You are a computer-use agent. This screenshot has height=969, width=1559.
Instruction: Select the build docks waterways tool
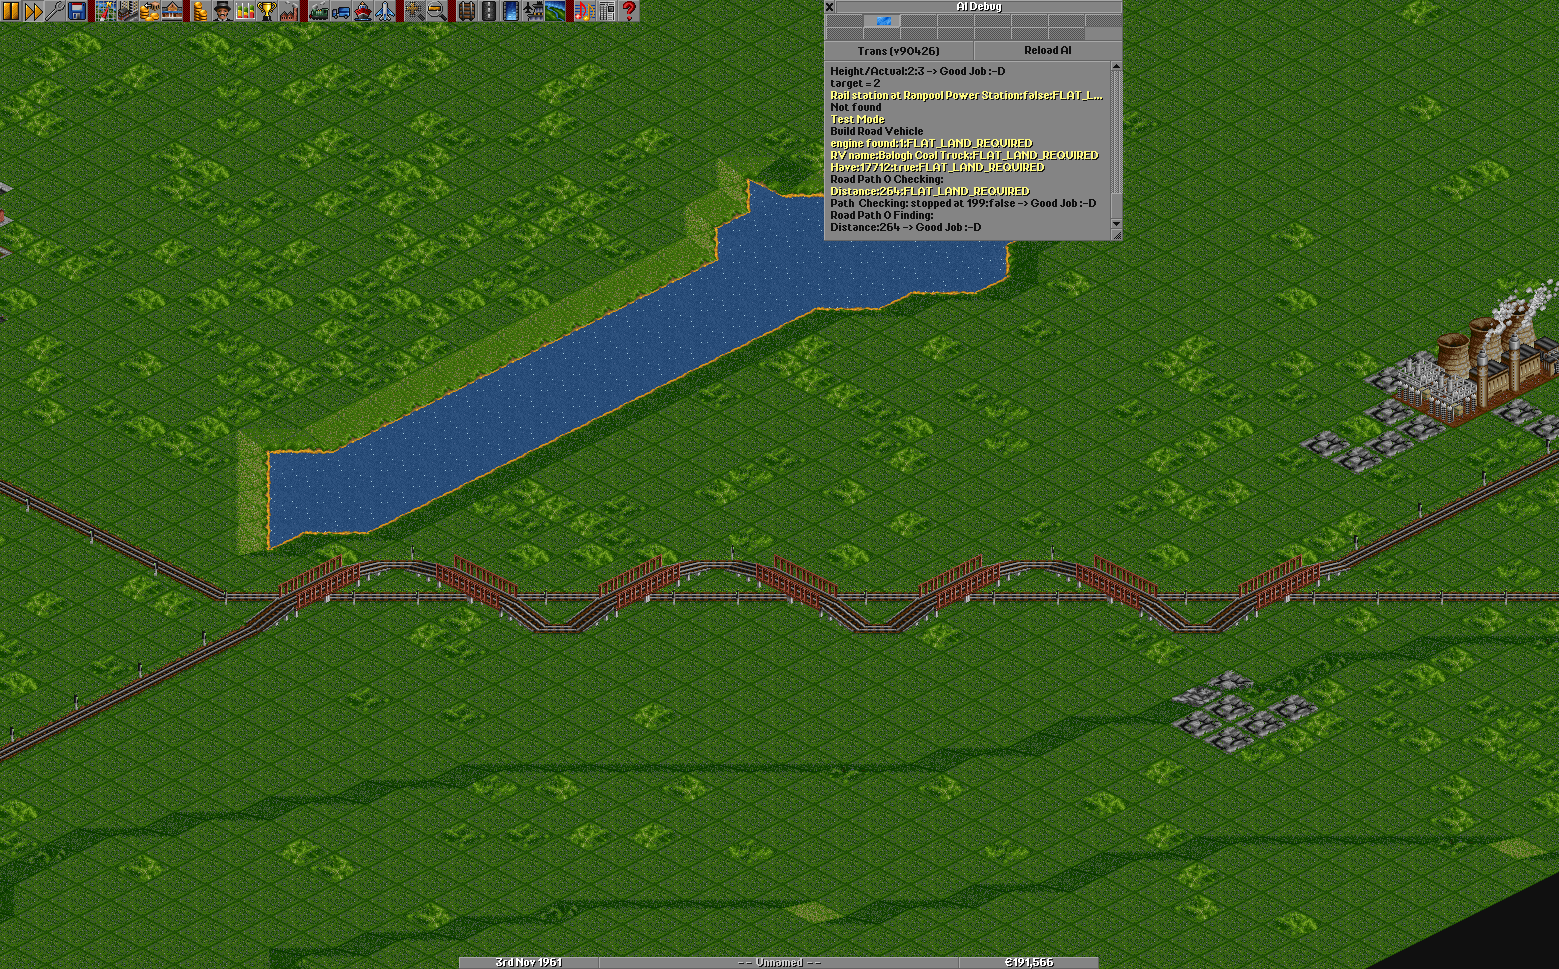(x=511, y=11)
